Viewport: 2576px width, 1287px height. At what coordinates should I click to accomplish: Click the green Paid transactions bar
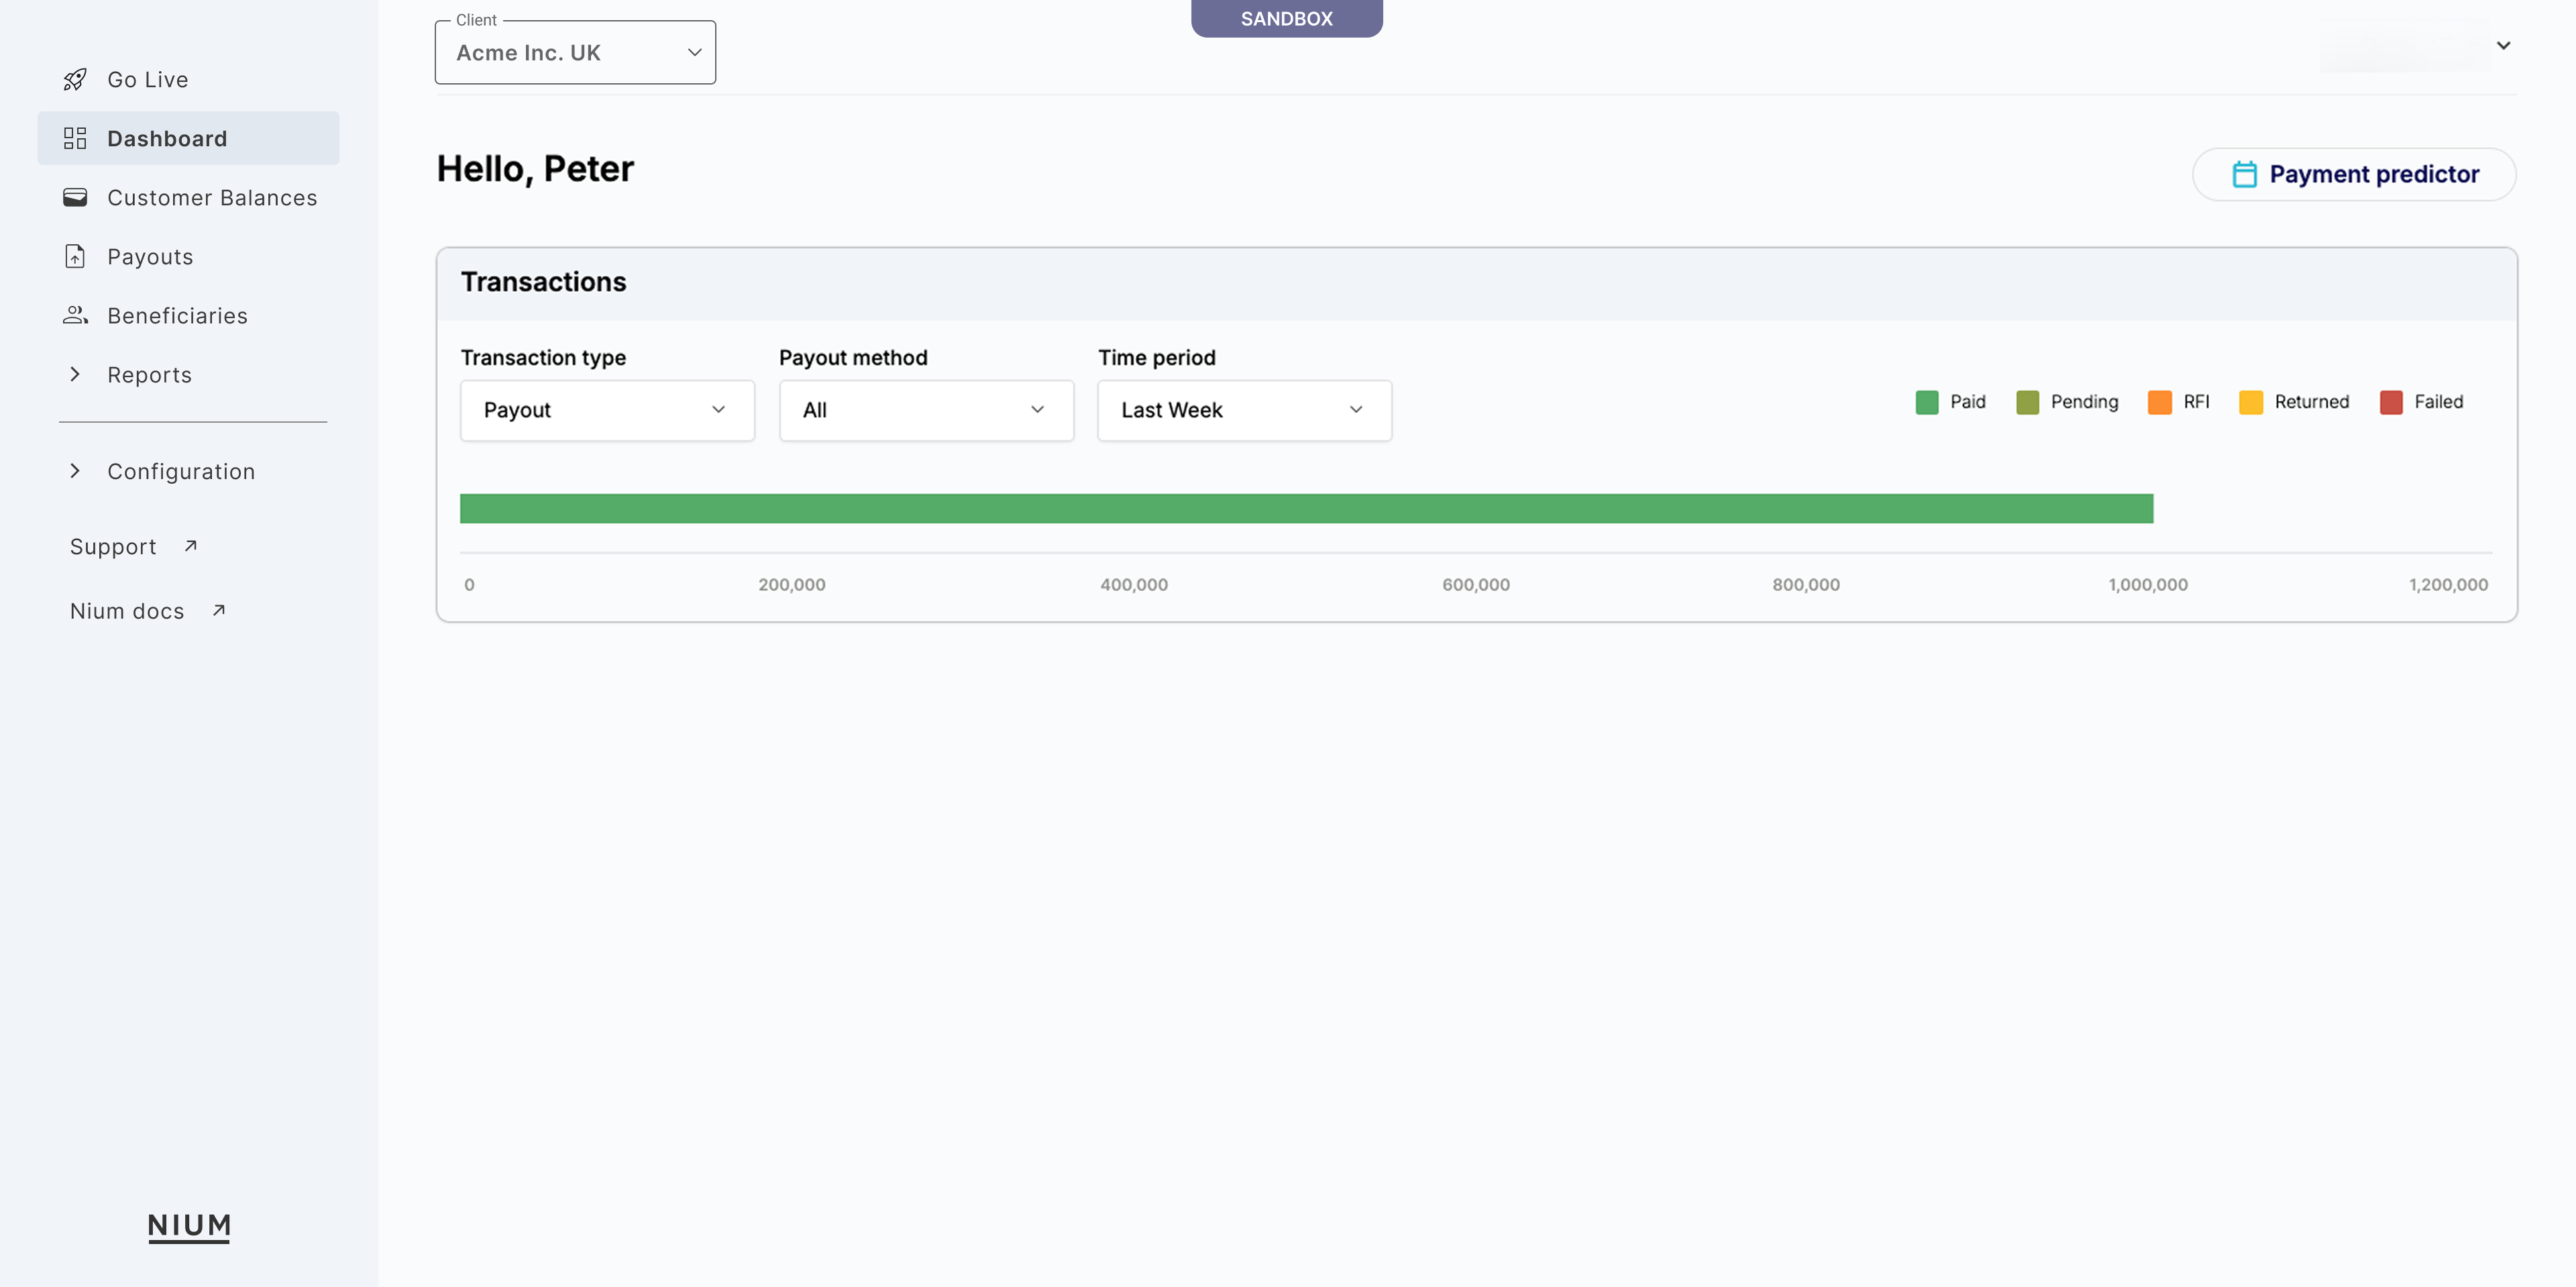pyautogui.click(x=1306, y=508)
